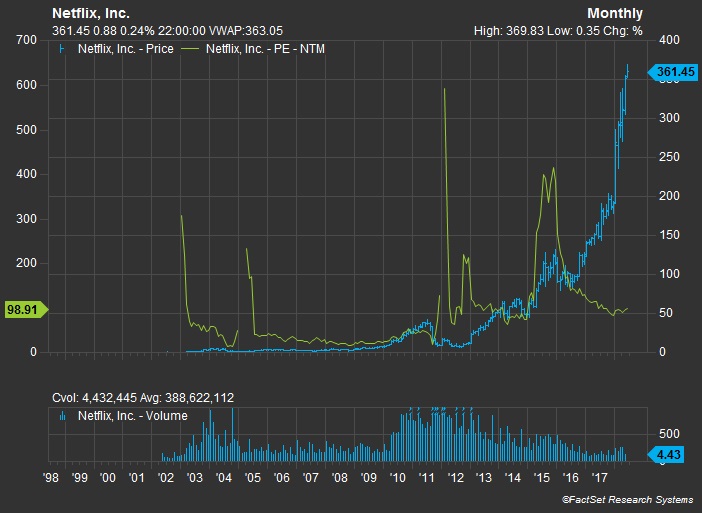702x513 pixels.
Task: Click the '08 year label on time axis
Action: coord(339,478)
